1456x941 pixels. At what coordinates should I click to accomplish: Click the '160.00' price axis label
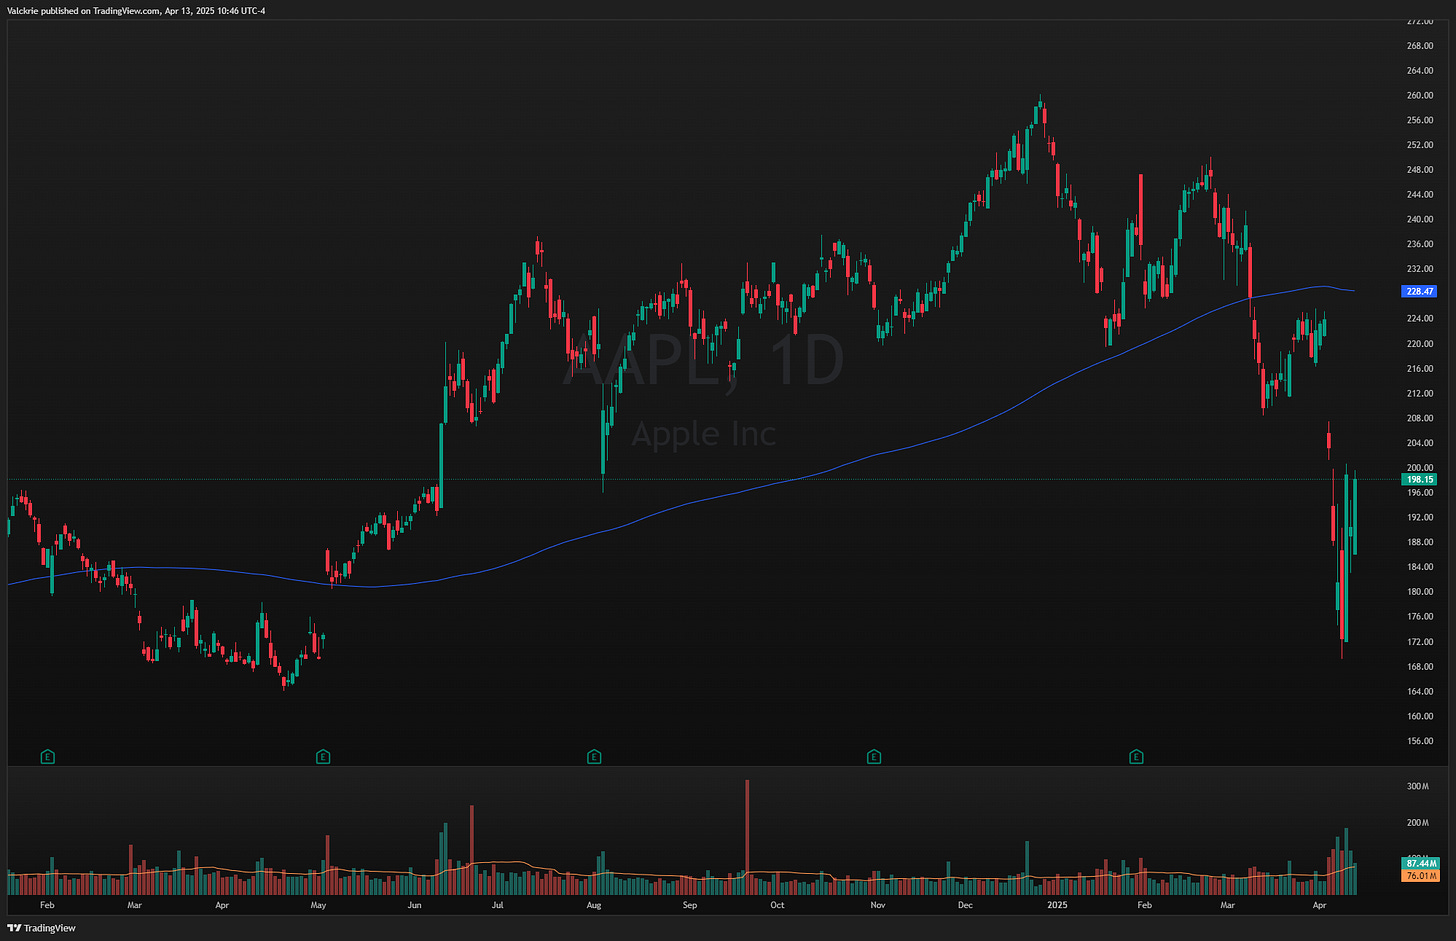(x=1420, y=716)
